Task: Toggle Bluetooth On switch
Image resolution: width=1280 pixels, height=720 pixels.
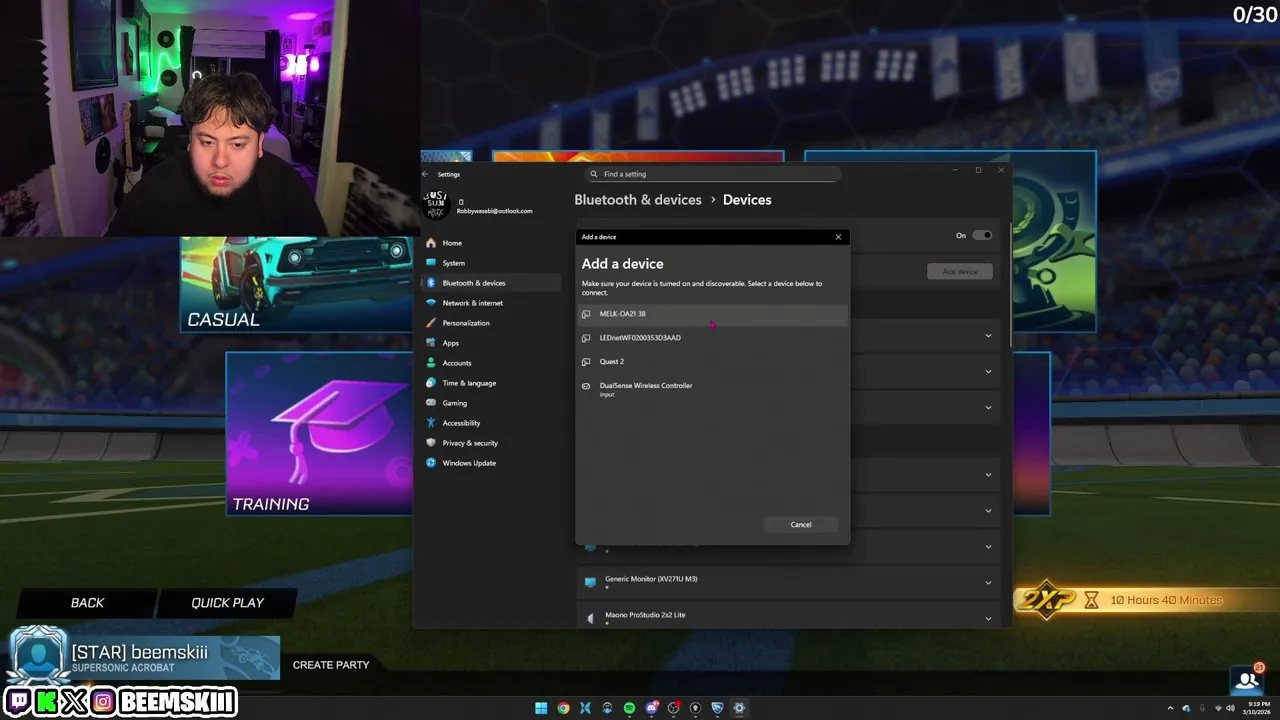Action: [x=982, y=235]
